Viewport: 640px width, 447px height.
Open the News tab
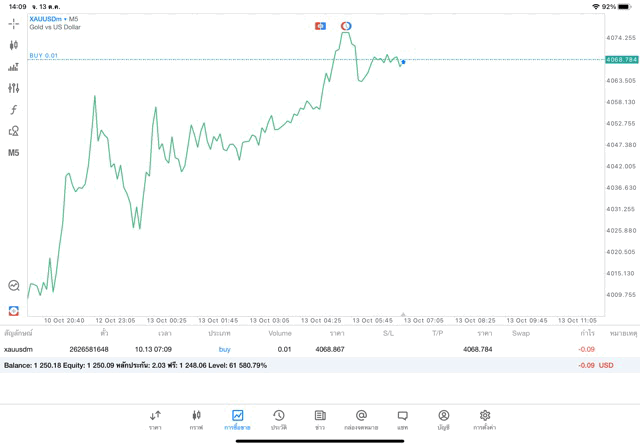point(320,420)
